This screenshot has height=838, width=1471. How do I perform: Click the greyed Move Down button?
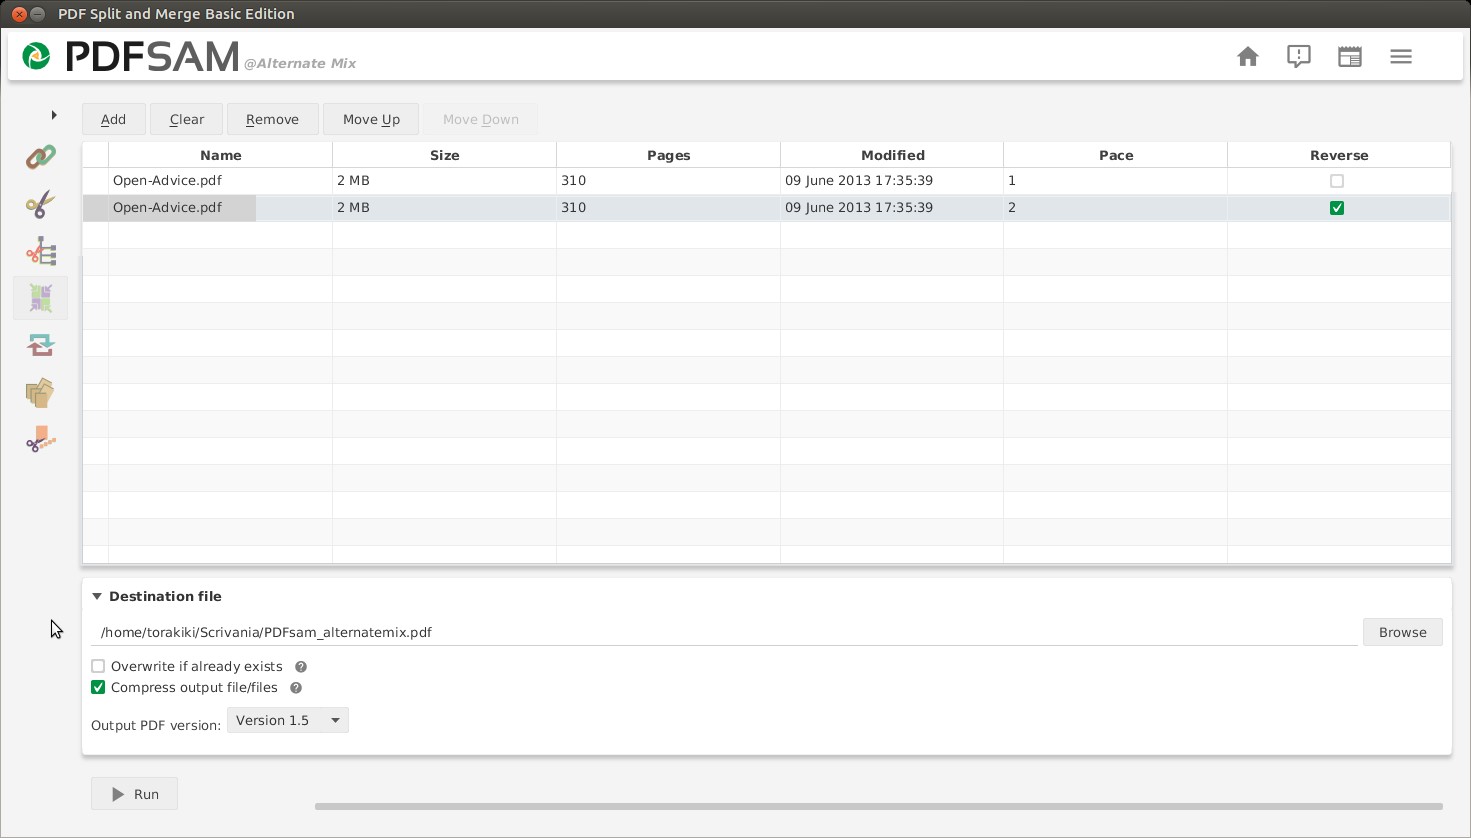point(481,119)
